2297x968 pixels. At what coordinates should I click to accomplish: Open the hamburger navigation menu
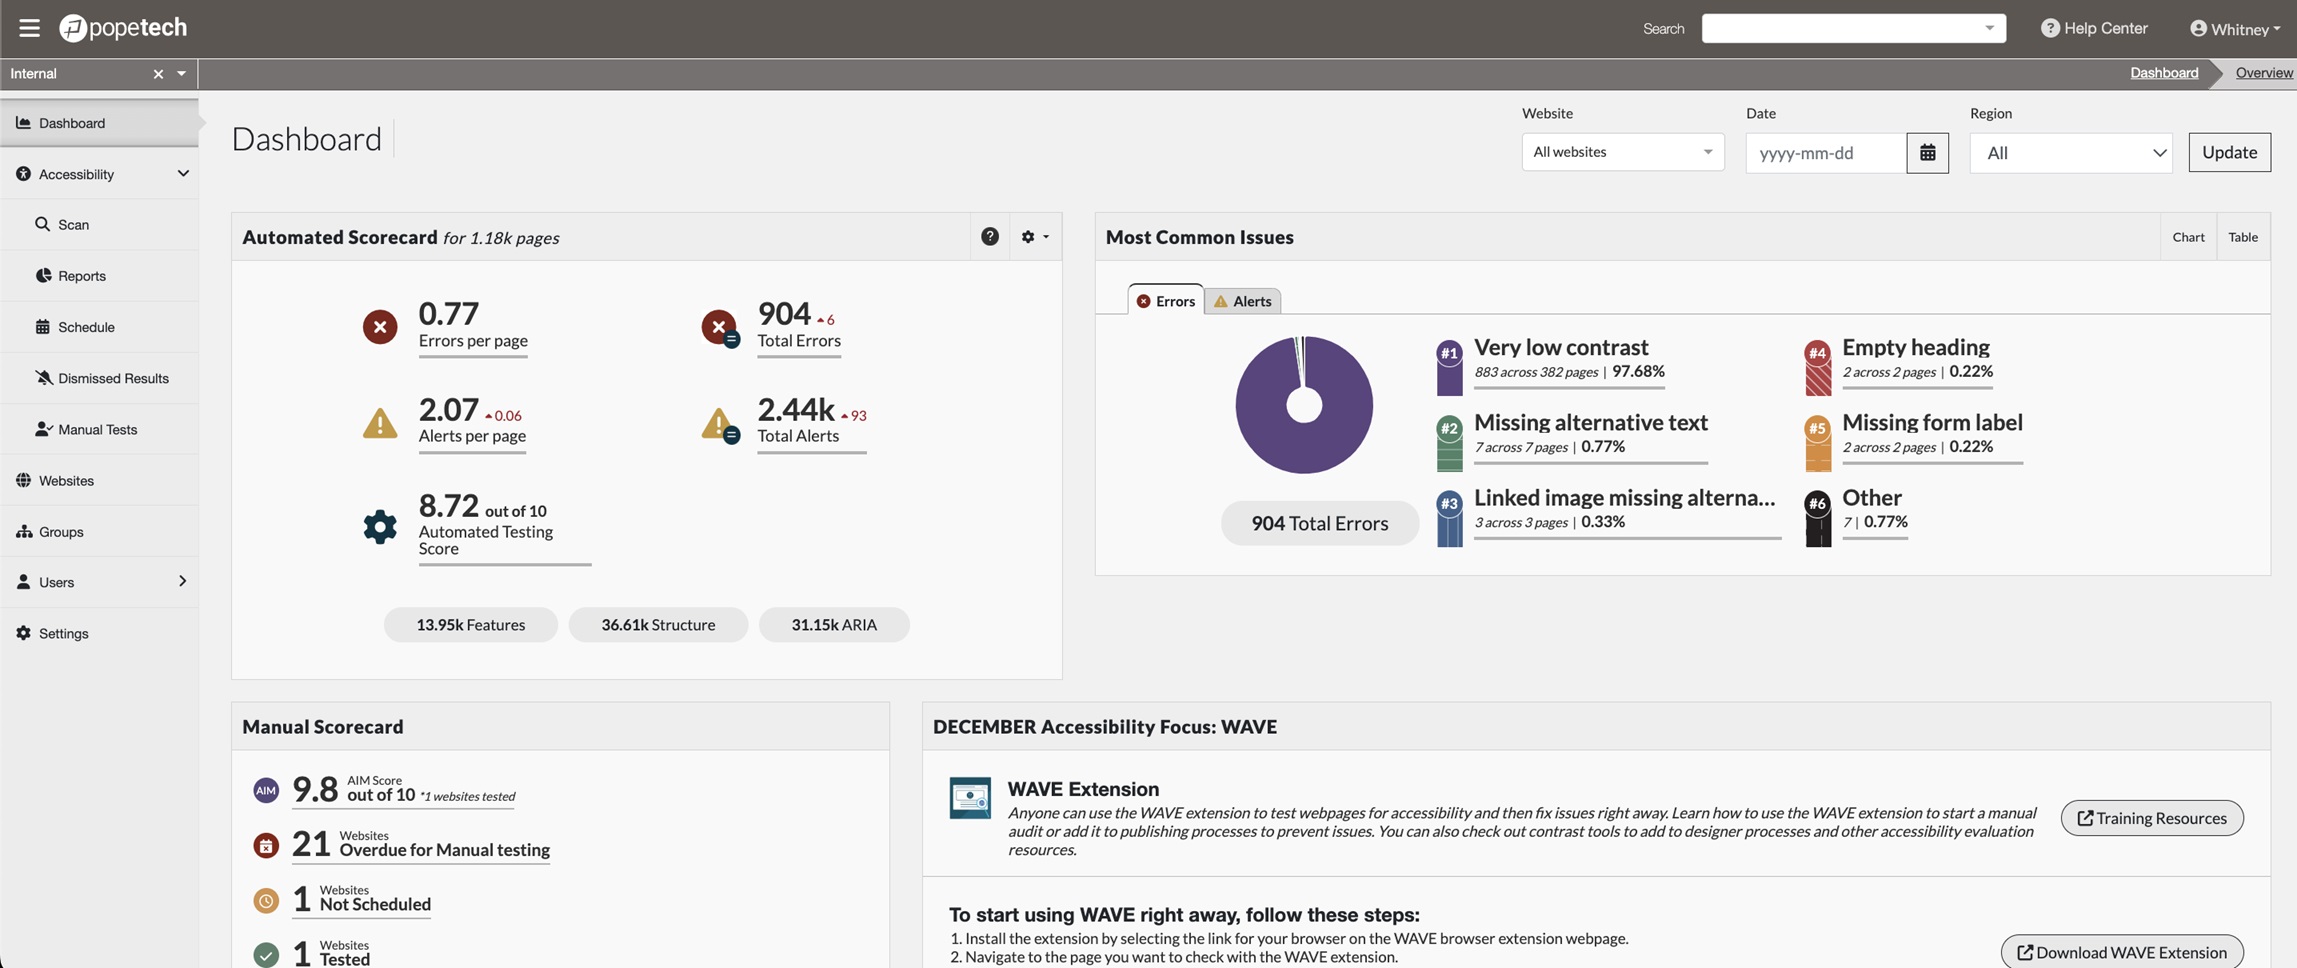pos(29,28)
